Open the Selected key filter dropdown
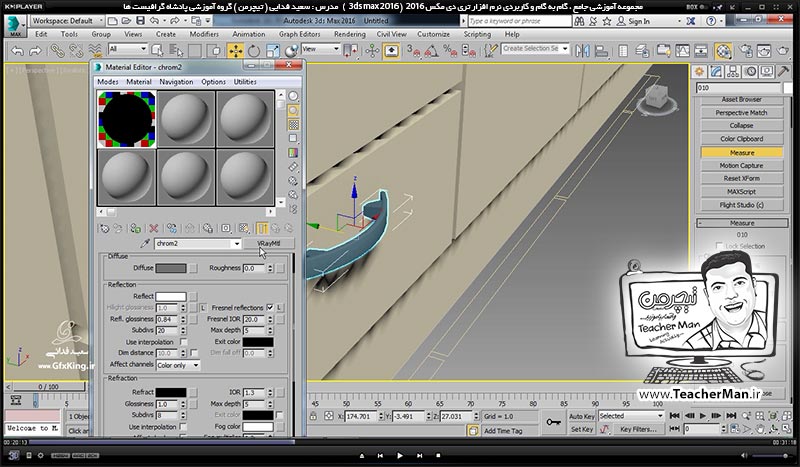This screenshot has height=467, width=800. [631, 416]
